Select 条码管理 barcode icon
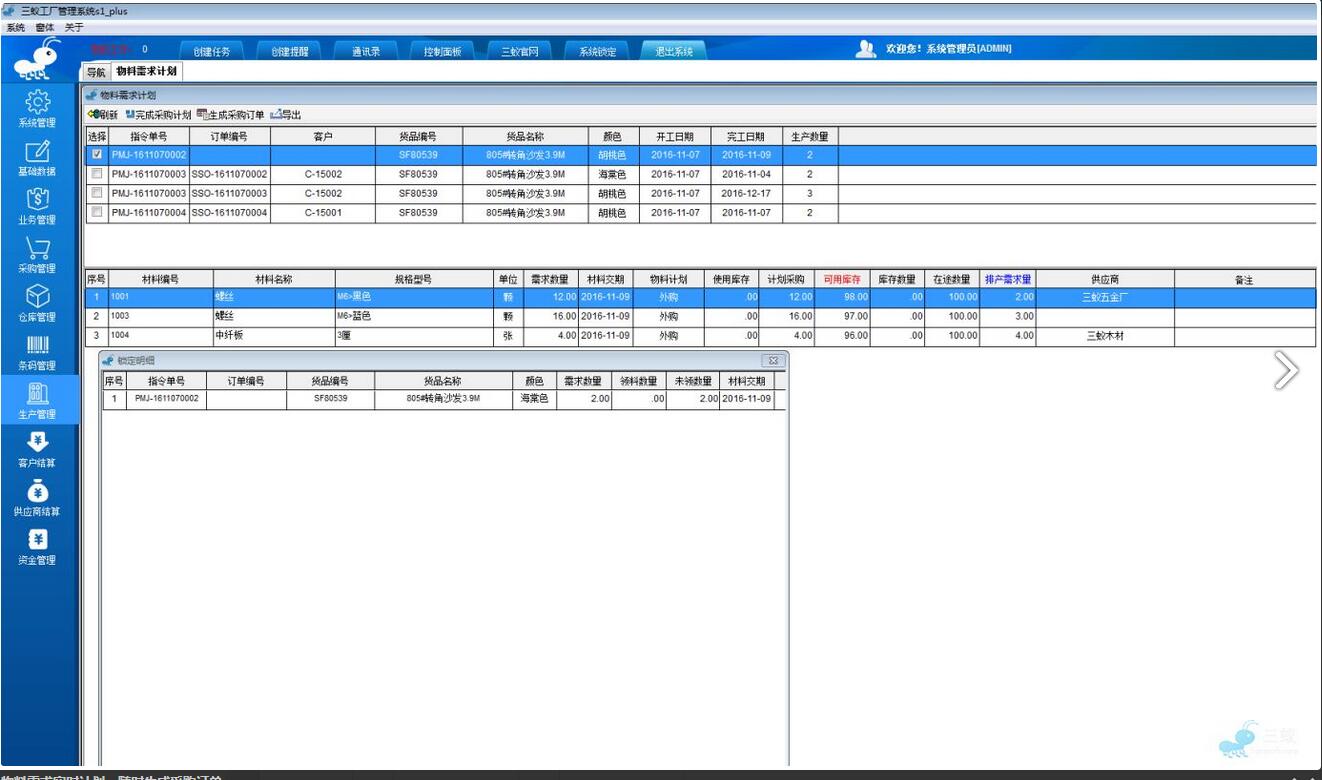1322x780 pixels. click(x=37, y=352)
